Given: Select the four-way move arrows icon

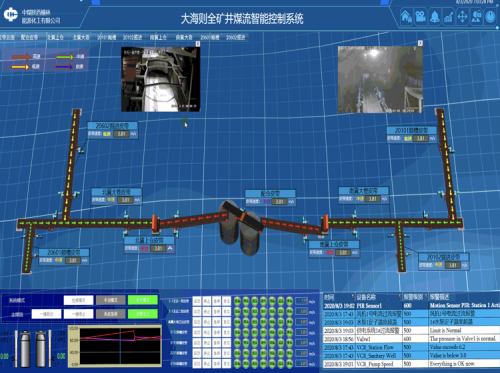Looking at the screenshot, I should tap(462, 16).
